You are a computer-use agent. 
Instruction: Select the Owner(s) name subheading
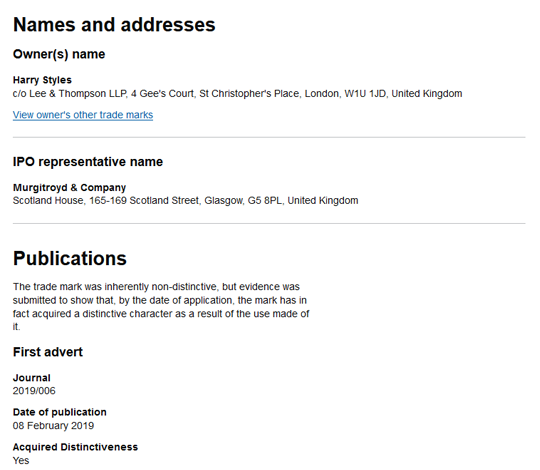click(x=59, y=54)
